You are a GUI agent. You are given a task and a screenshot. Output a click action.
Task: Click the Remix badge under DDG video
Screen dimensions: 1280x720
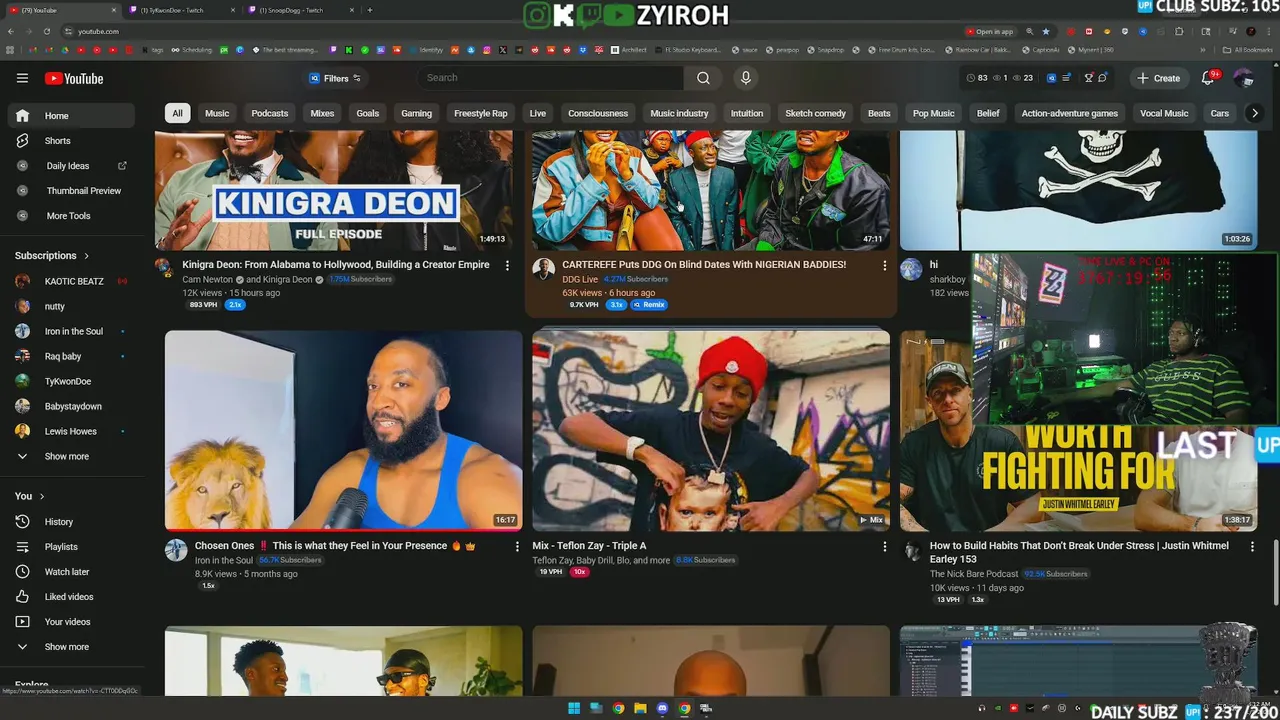[x=649, y=305]
